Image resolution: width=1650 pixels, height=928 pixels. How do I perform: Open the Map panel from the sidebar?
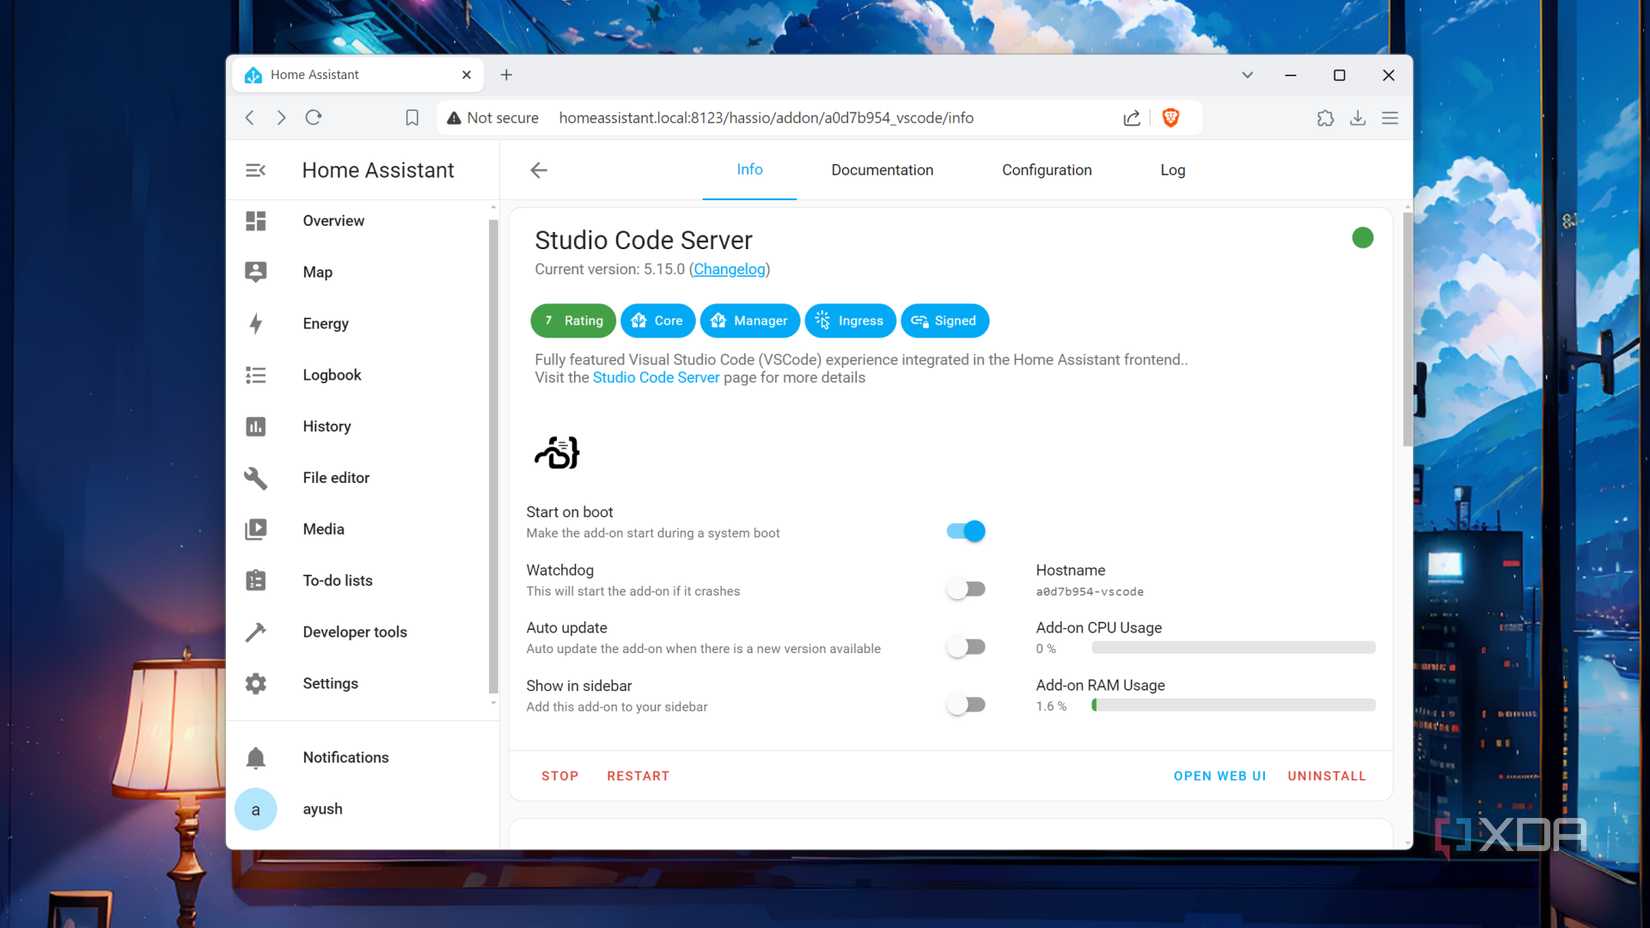[x=317, y=271]
